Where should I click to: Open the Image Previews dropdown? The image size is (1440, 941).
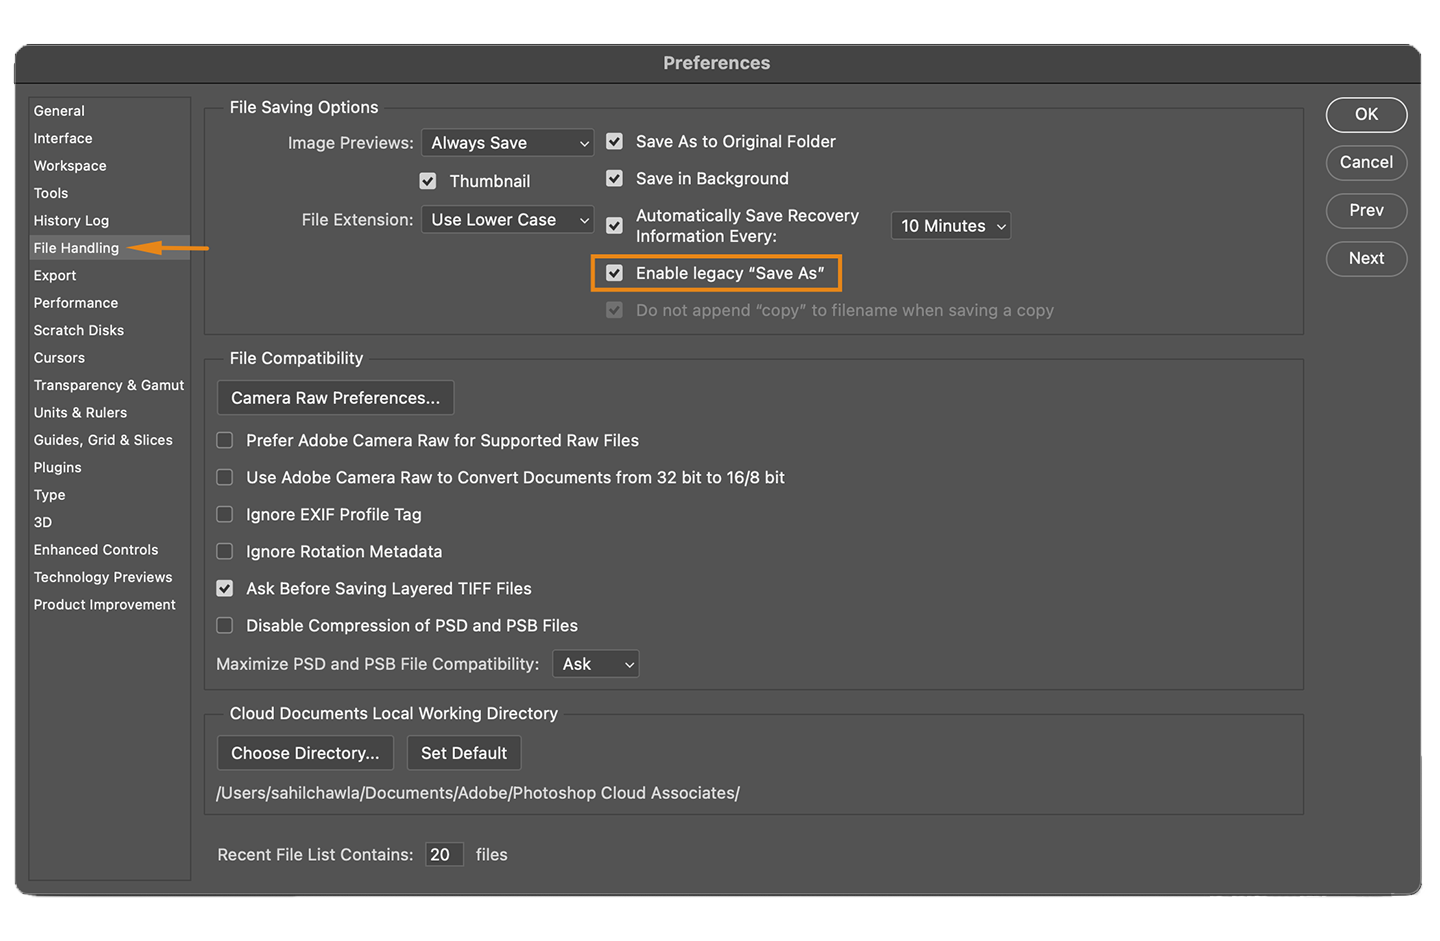507,142
